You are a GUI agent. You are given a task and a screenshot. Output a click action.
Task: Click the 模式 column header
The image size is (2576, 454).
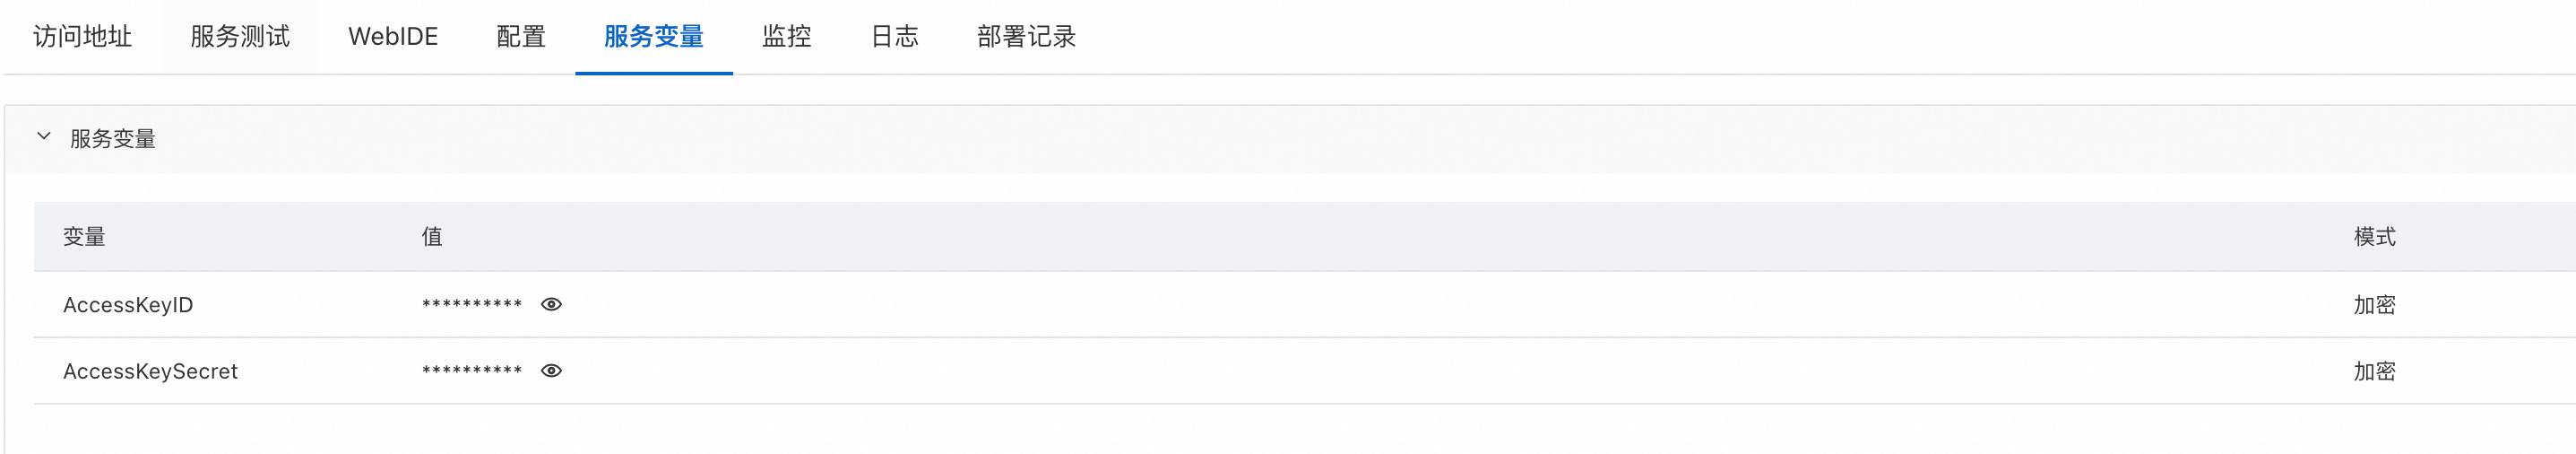pos(2374,237)
